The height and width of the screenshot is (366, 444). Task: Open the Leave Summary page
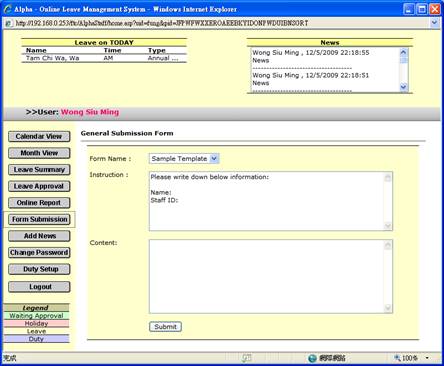[x=39, y=170]
